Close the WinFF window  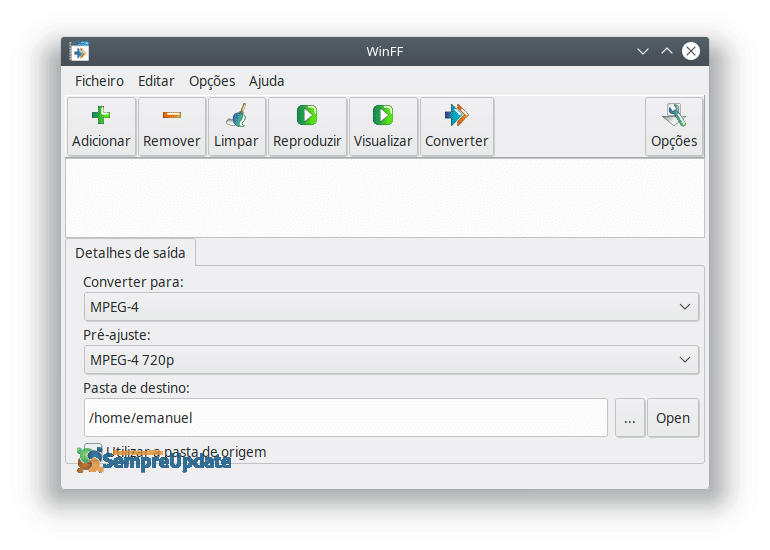(x=691, y=51)
